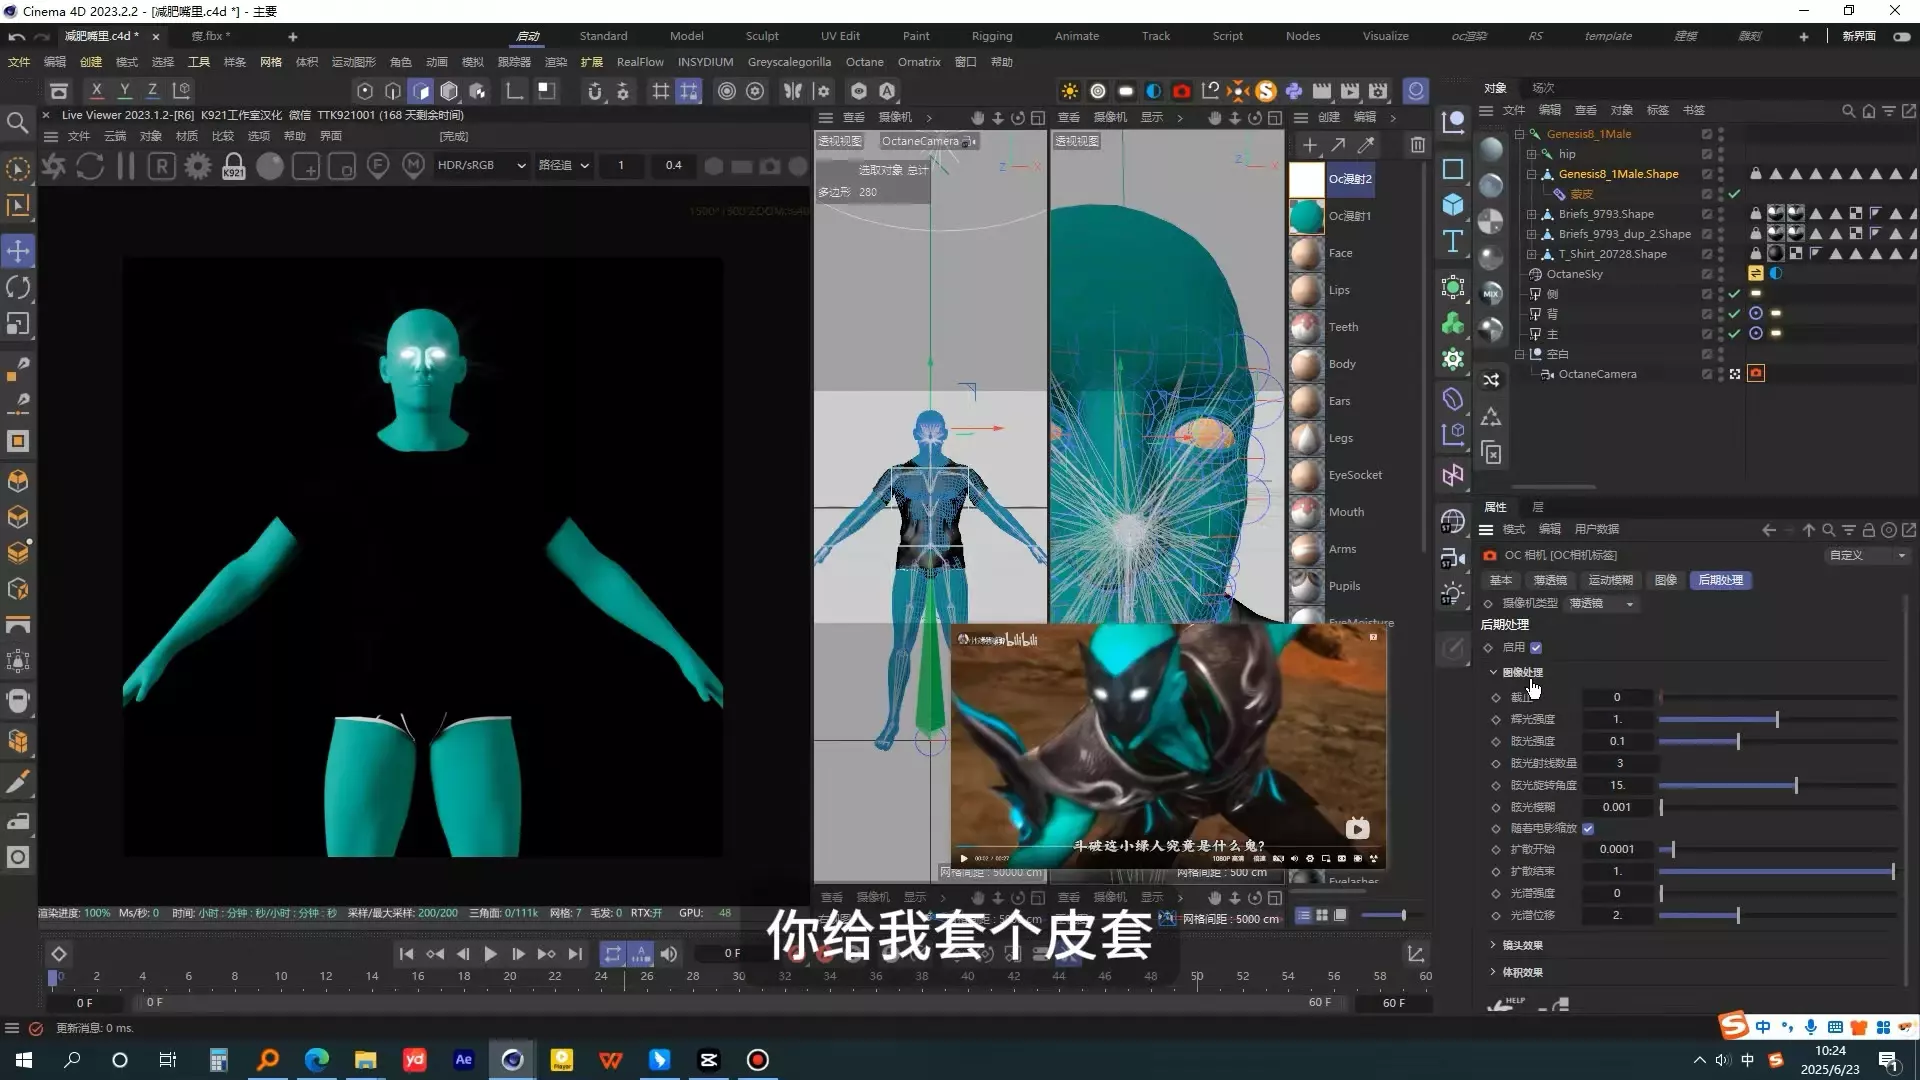The width and height of the screenshot is (1920, 1080).
Task: Adjust the 眩光旋转角度 slider
Action: (x=1795, y=786)
